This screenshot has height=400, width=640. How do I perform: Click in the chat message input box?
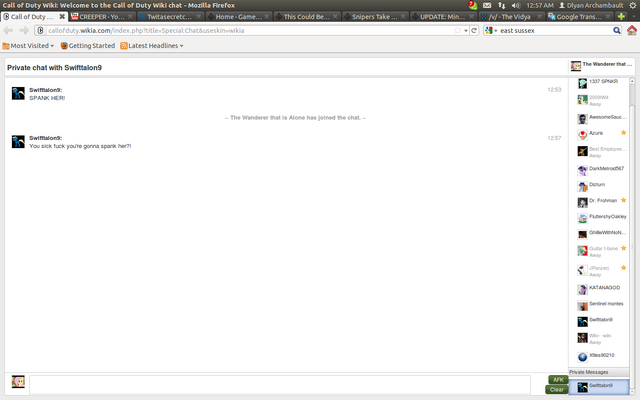click(x=280, y=384)
